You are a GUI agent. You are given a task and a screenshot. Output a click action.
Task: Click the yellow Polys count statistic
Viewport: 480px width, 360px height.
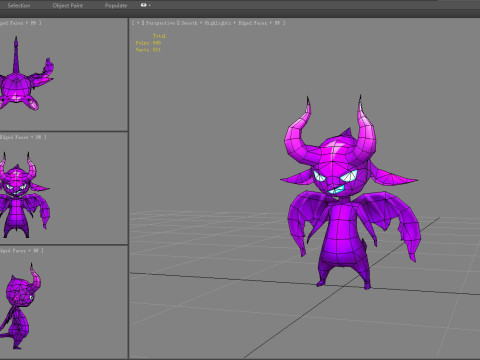coord(148,43)
